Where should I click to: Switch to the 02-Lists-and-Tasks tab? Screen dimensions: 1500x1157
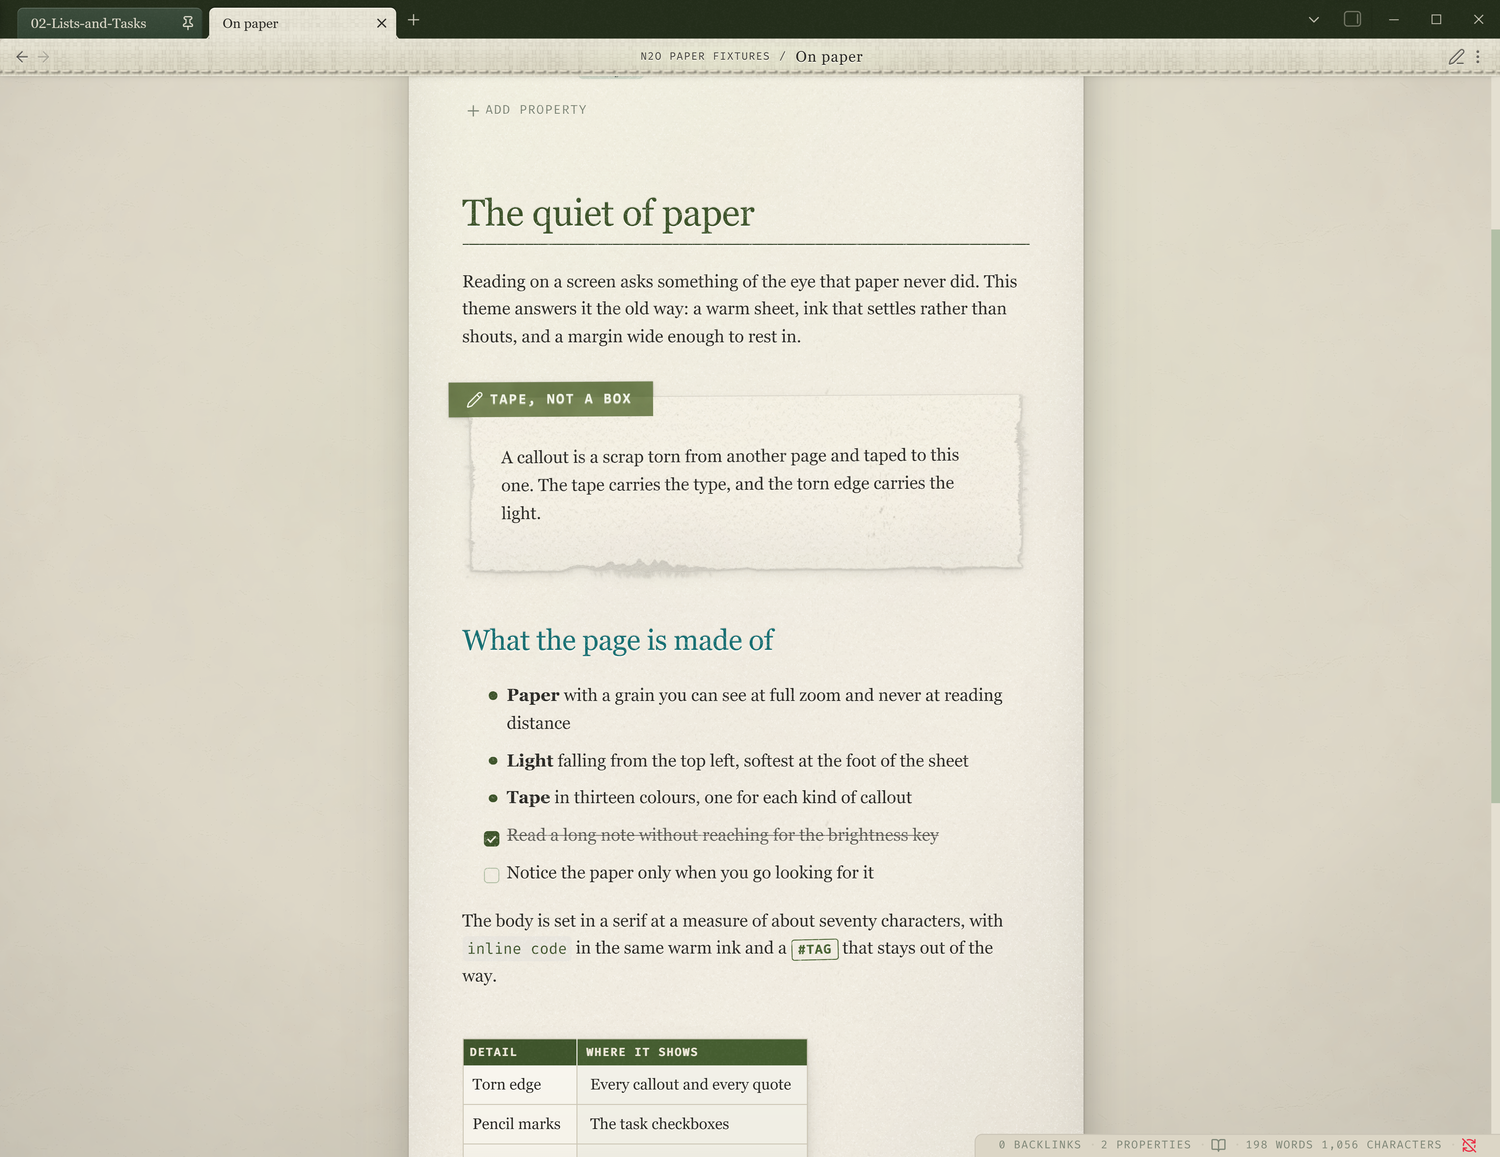coord(109,23)
